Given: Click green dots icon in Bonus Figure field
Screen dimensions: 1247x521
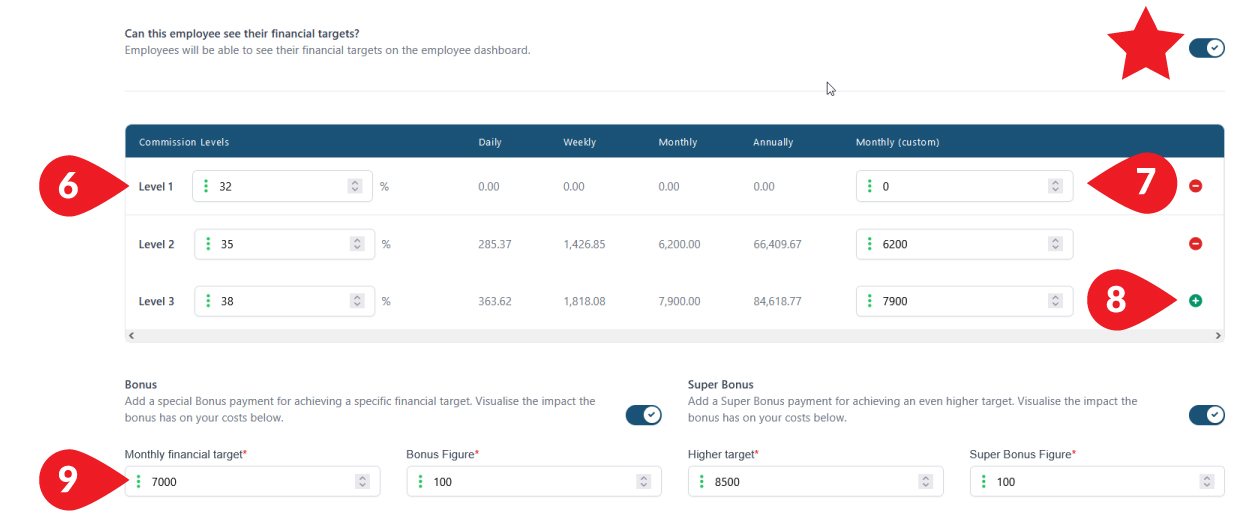Looking at the screenshot, I should pos(421,482).
